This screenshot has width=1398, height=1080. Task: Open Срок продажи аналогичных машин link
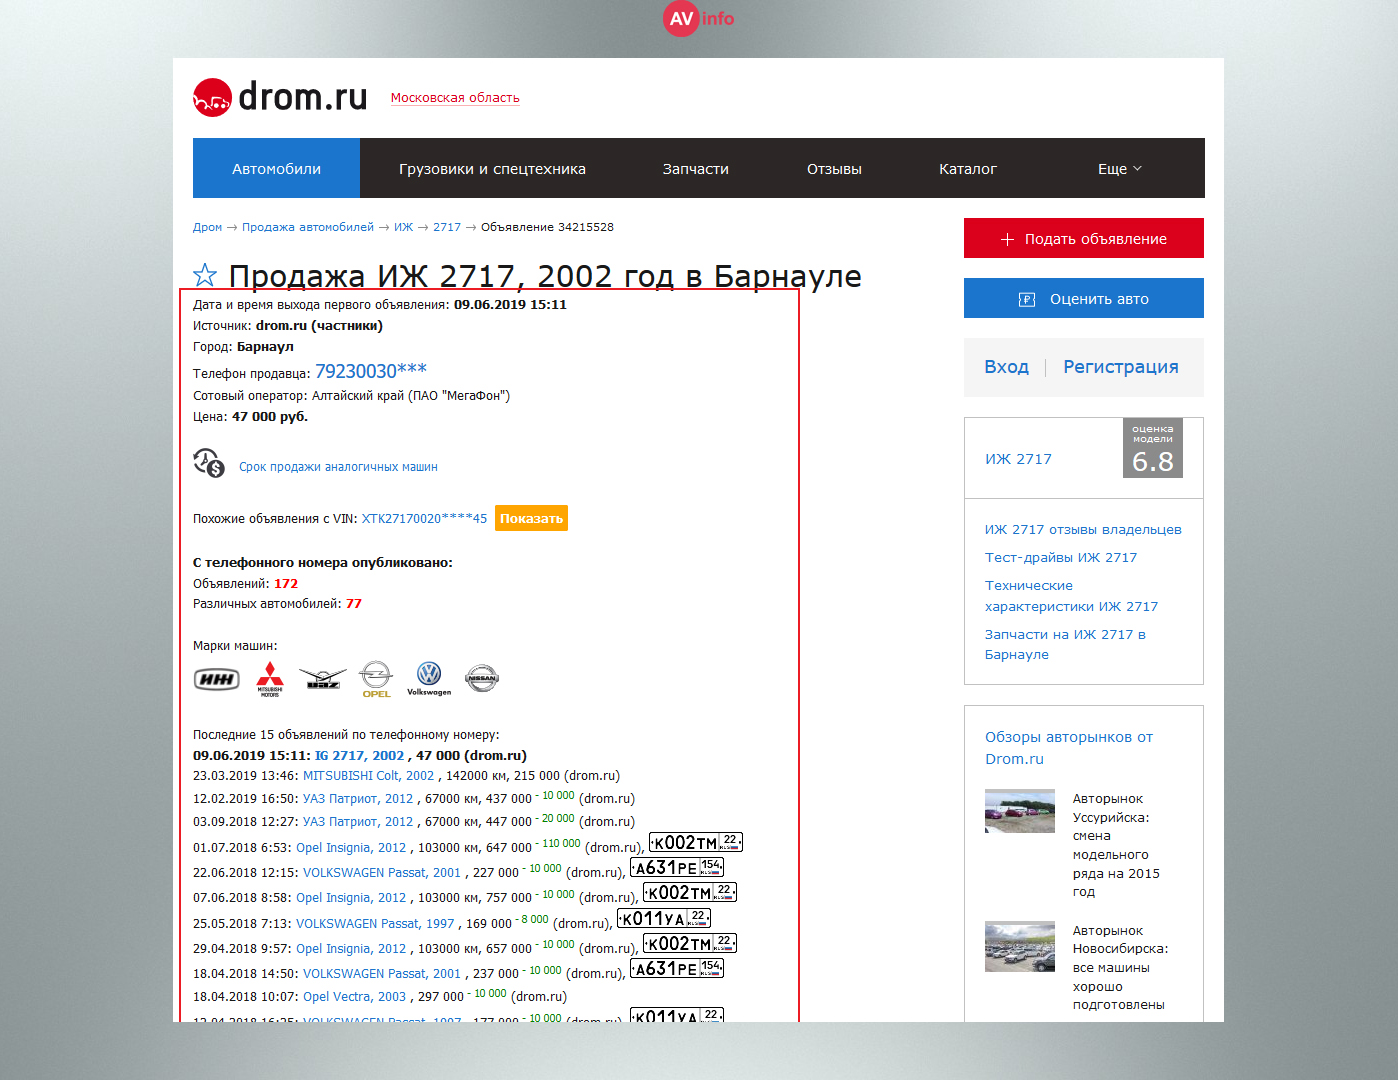coord(338,467)
